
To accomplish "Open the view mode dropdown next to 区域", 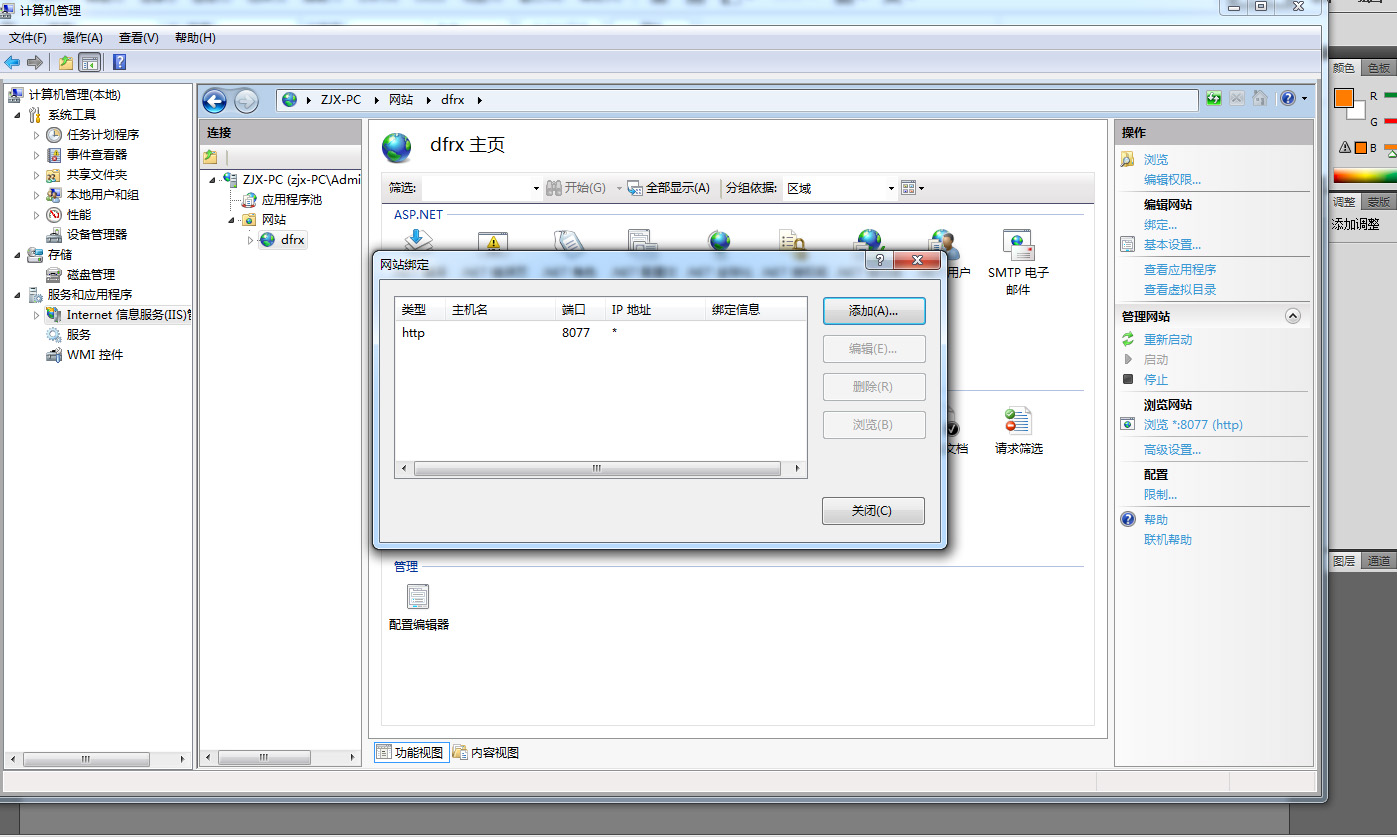I will tap(912, 188).
